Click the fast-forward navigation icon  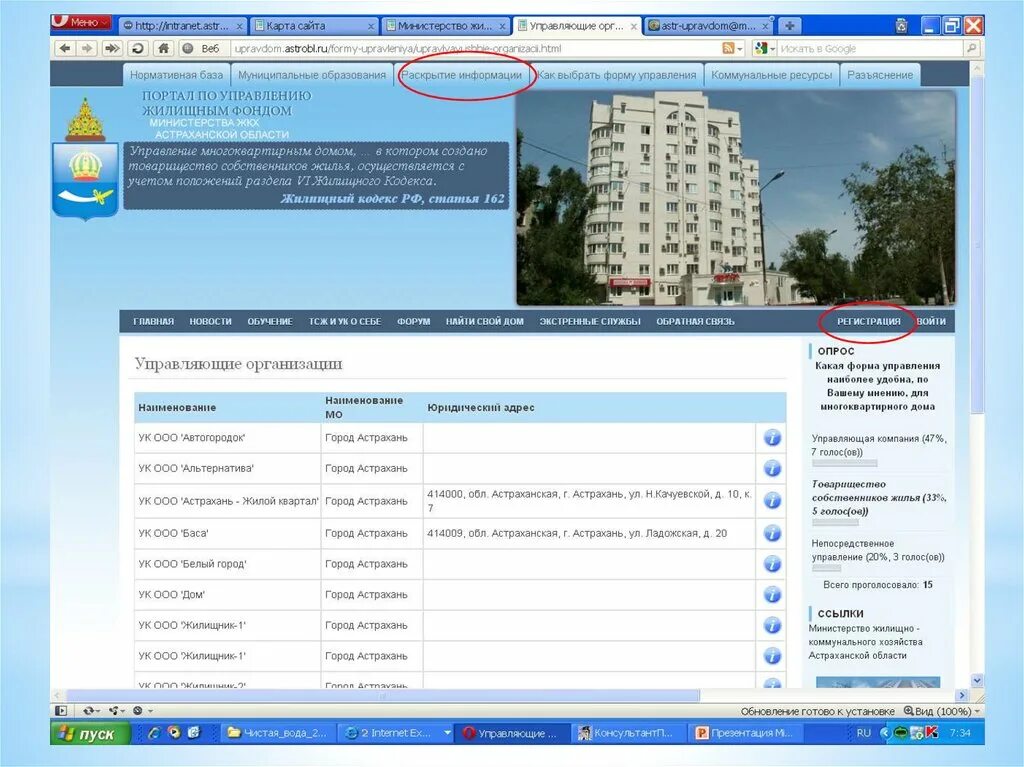tap(112, 48)
